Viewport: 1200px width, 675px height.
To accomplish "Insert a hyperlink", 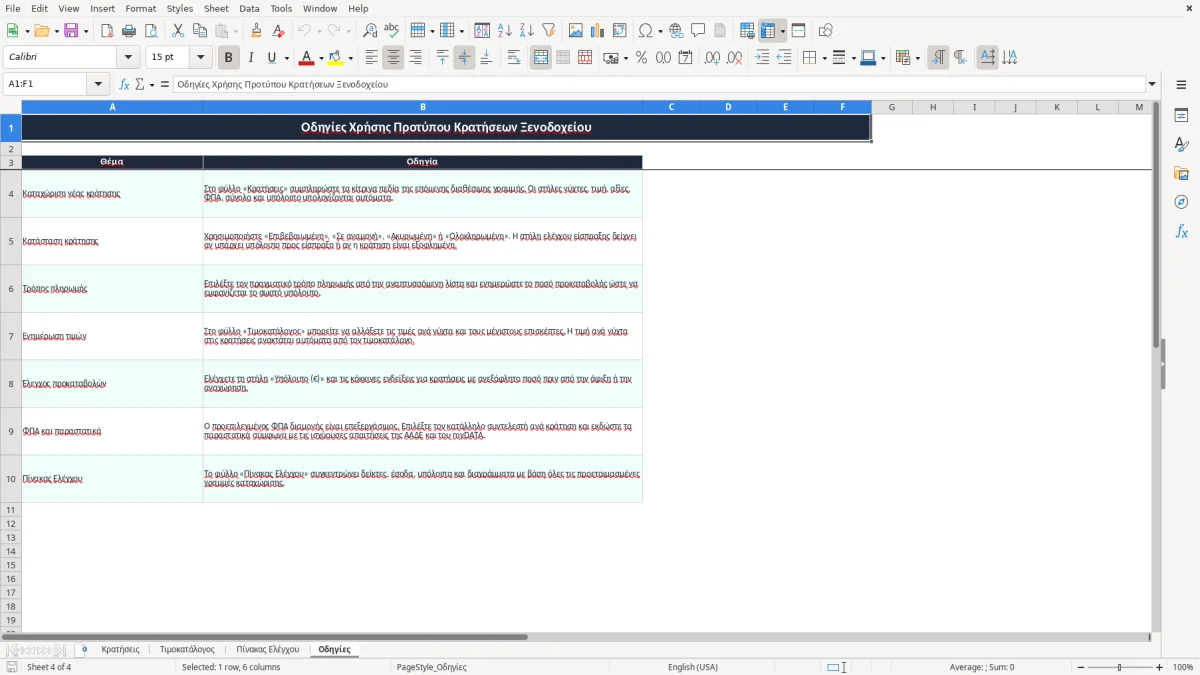I will click(x=677, y=31).
